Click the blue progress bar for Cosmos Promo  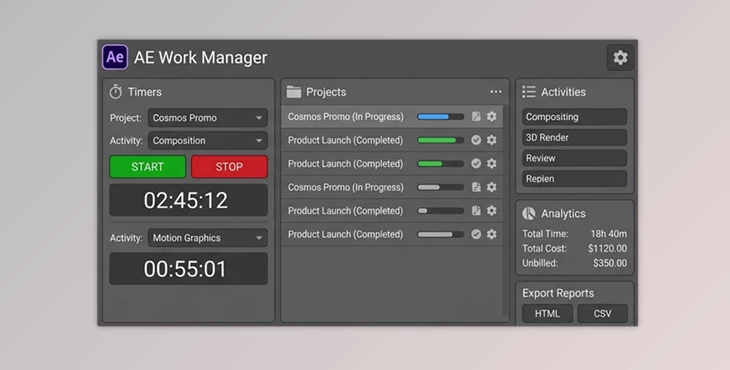pos(440,117)
